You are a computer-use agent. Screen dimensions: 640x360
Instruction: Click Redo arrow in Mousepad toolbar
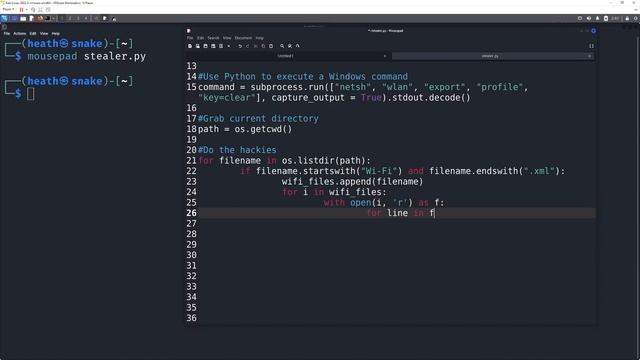click(x=248, y=46)
